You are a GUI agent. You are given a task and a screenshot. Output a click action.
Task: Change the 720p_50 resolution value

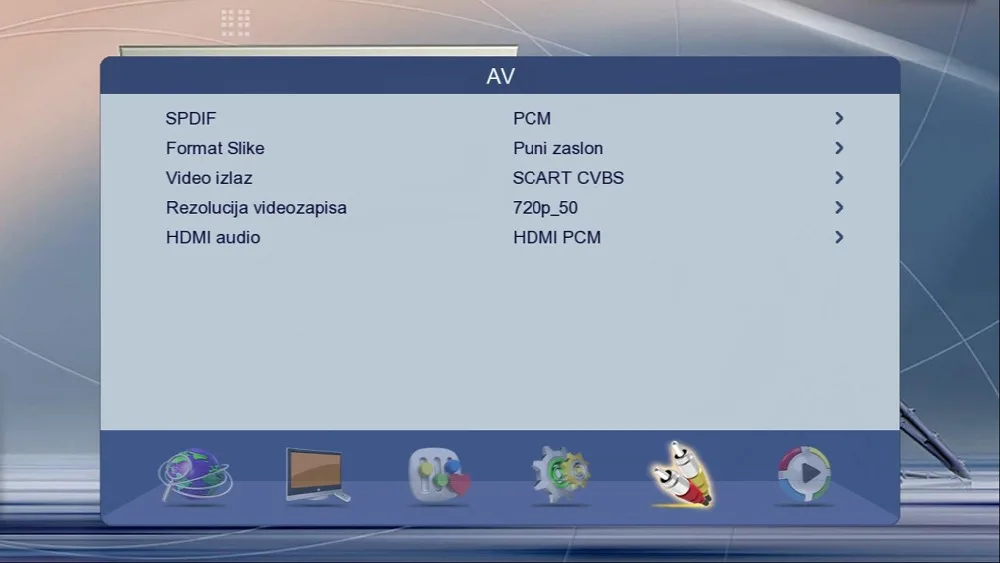(545, 208)
